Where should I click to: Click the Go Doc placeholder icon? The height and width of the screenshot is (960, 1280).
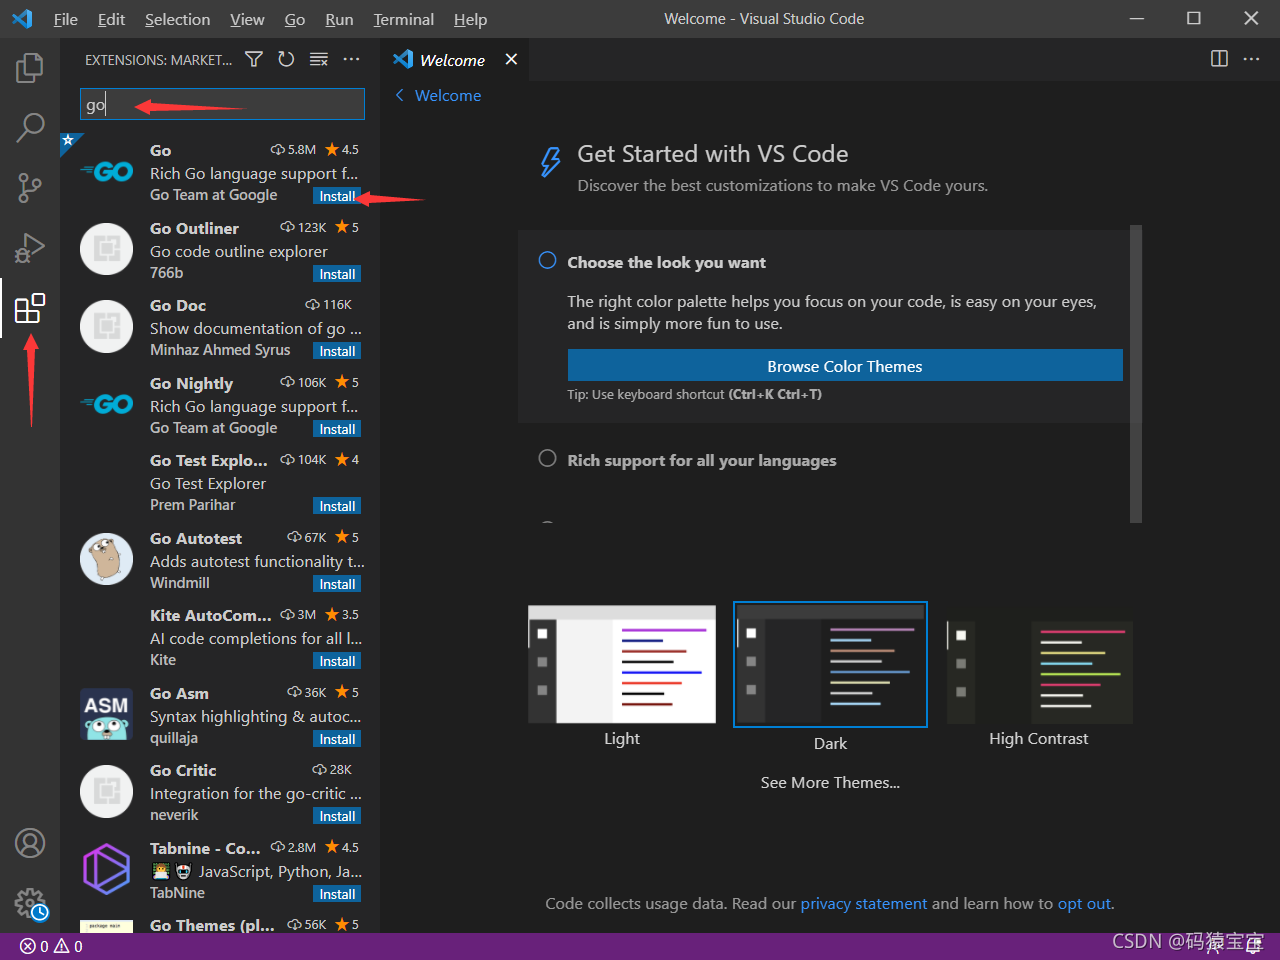107,326
